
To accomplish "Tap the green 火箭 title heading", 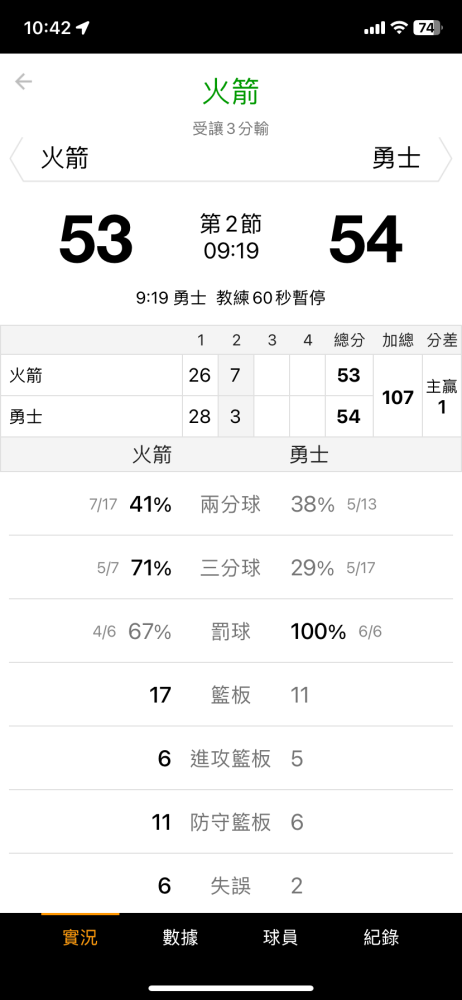I will pyautogui.click(x=231, y=92).
